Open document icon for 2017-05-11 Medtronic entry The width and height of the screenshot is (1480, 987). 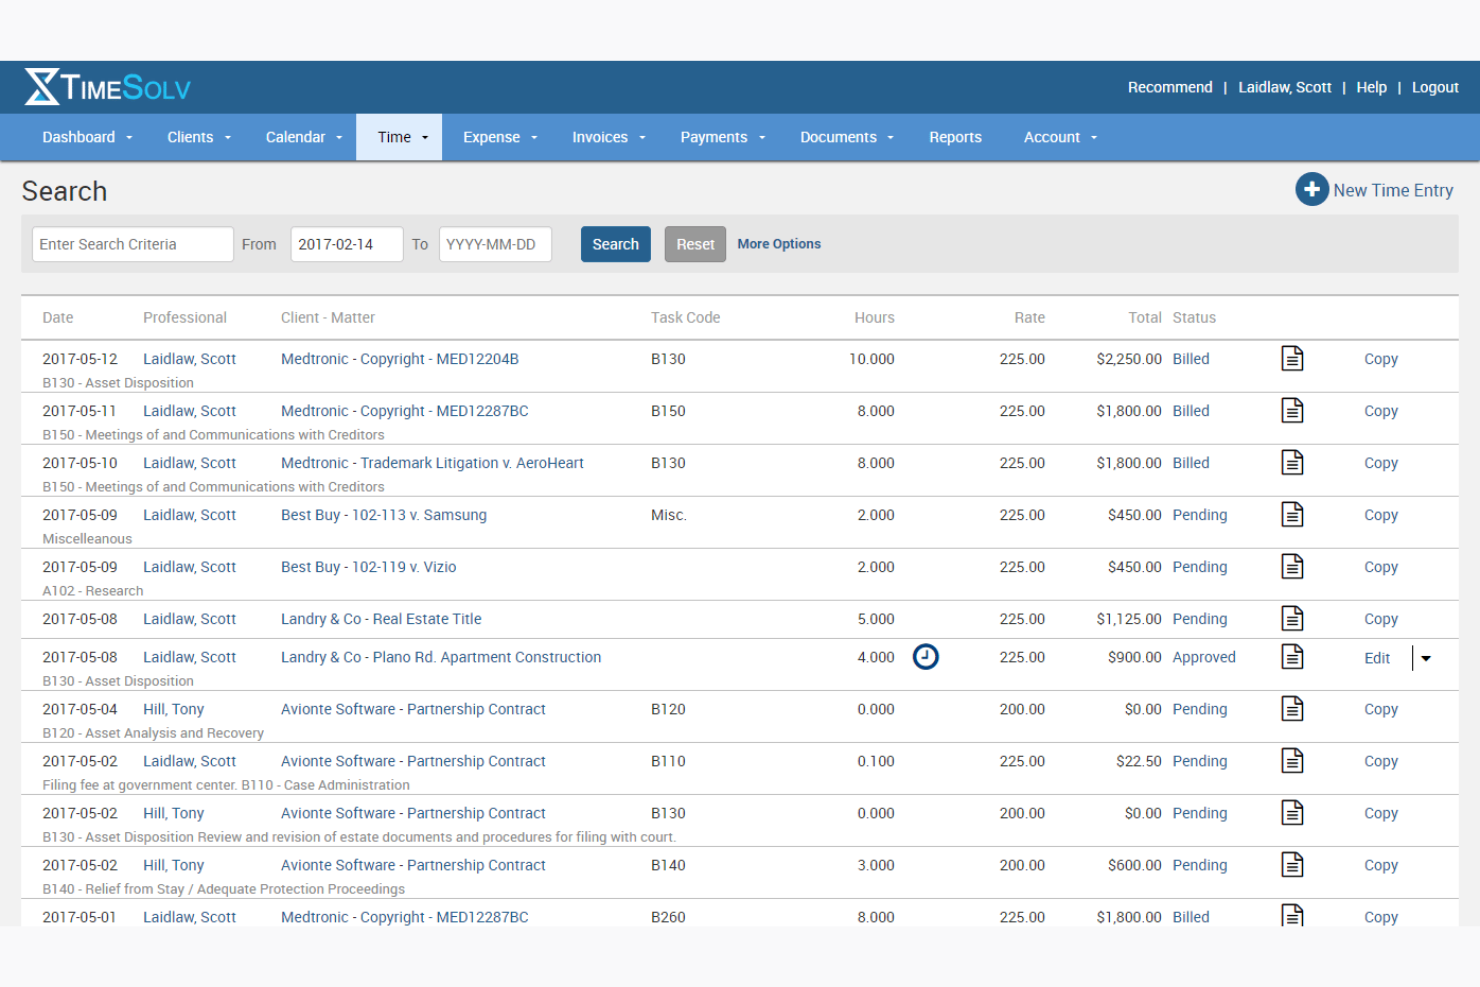pos(1292,410)
